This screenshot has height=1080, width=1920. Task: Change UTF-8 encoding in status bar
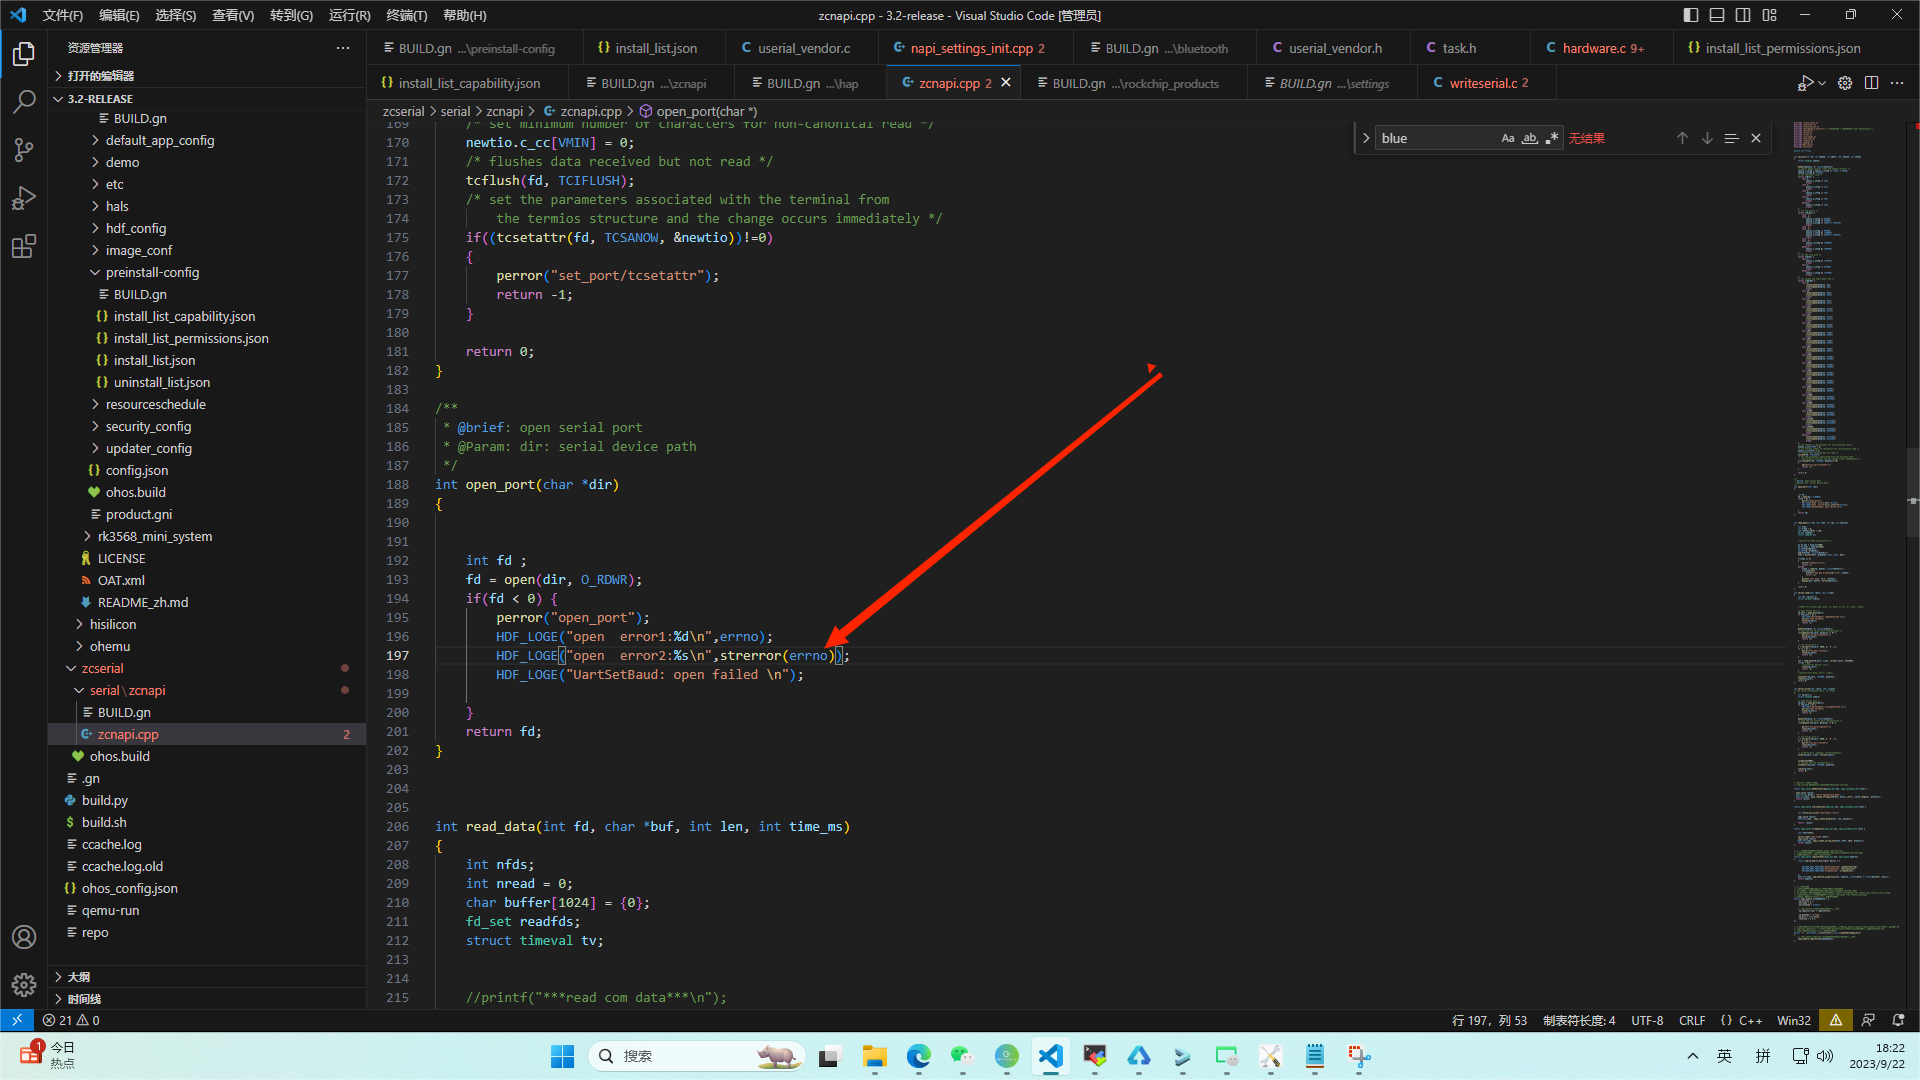point(1647,1020)
